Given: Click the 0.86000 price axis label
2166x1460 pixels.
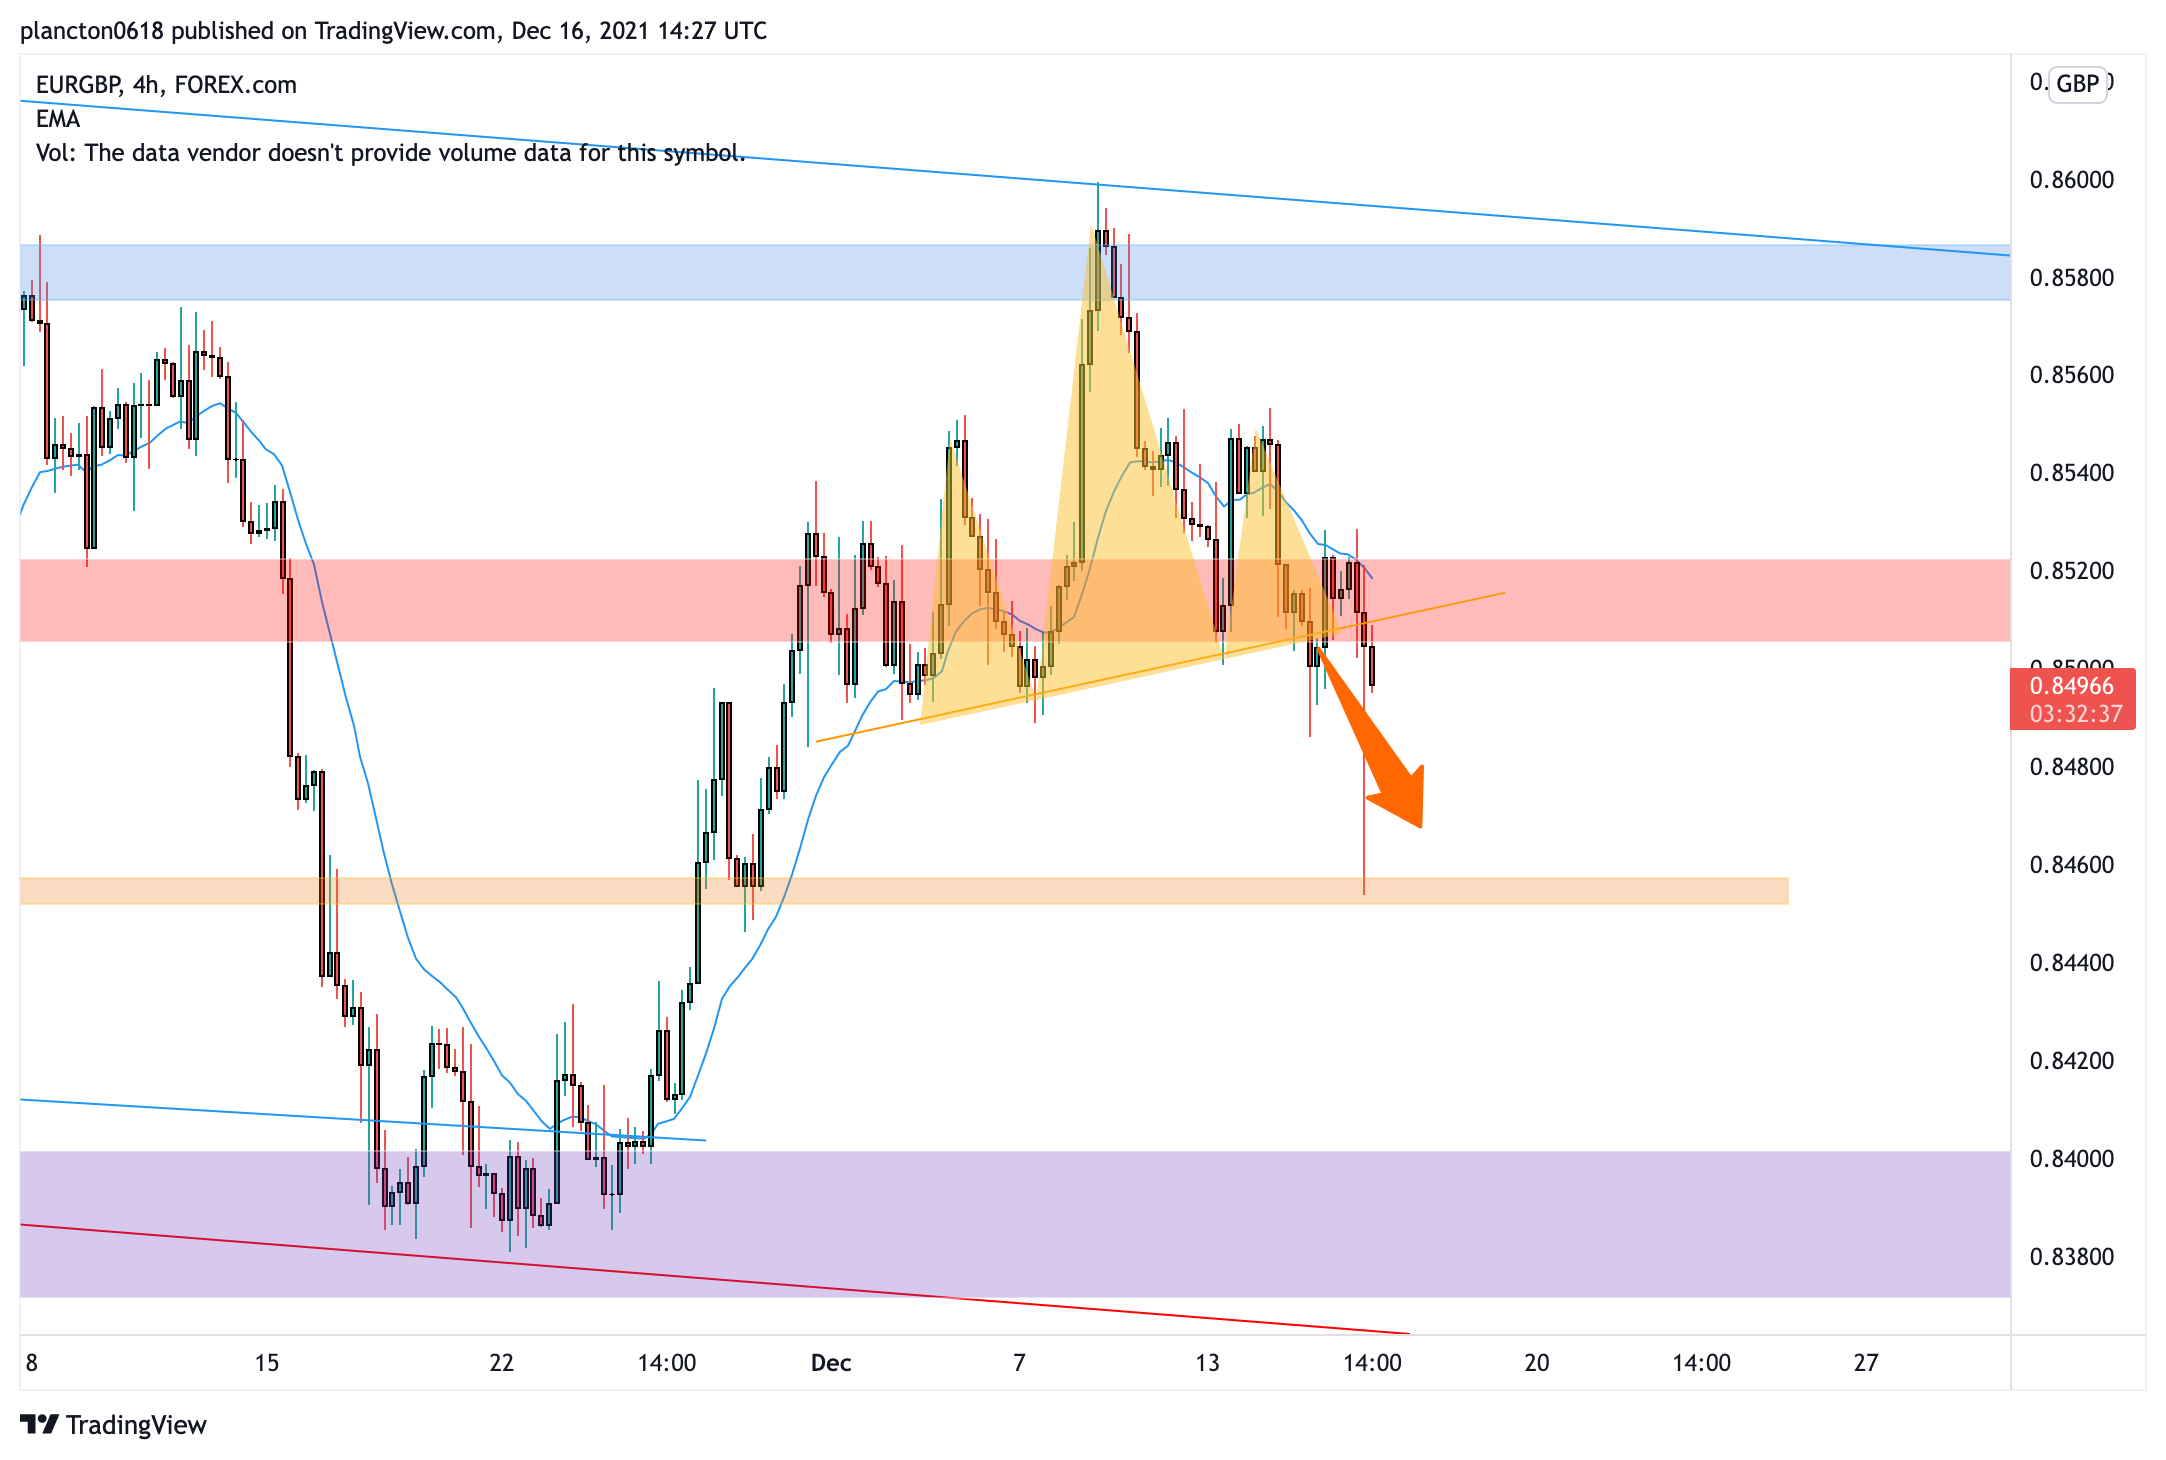Looking at the screenshot, I should 2072,180.
